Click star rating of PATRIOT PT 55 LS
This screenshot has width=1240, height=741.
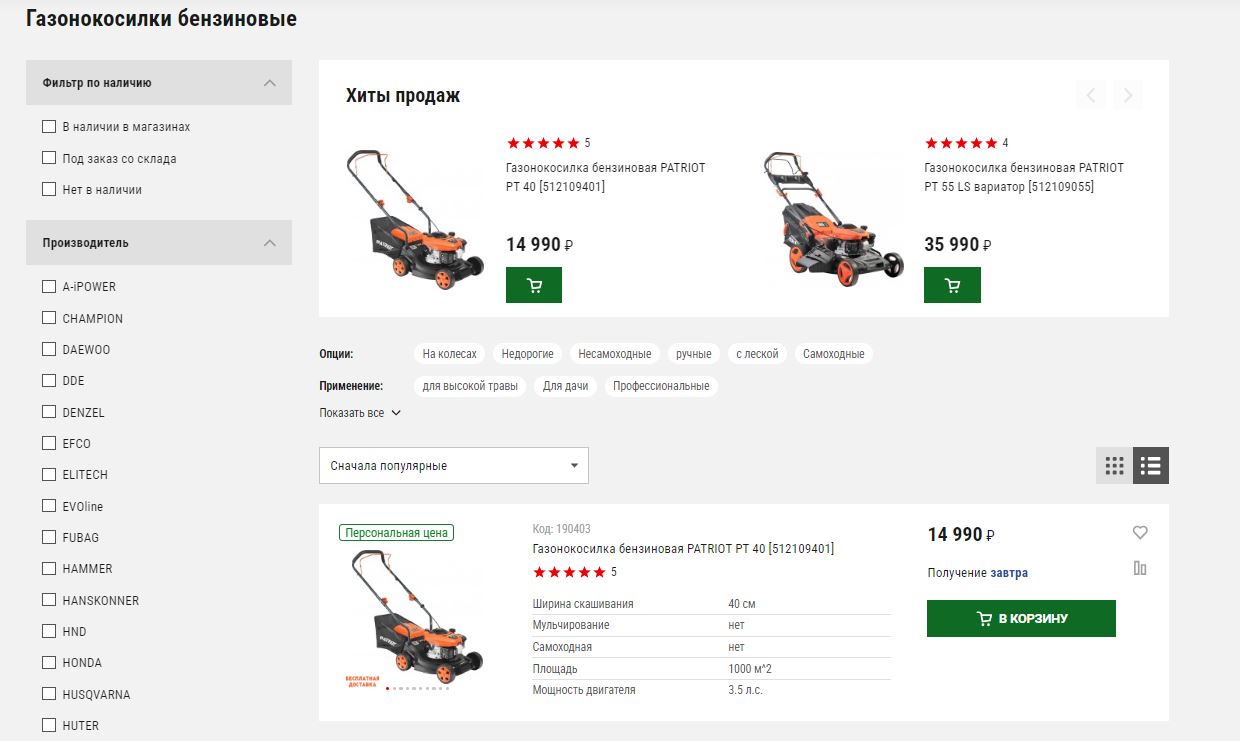click(x=961, y=143)
